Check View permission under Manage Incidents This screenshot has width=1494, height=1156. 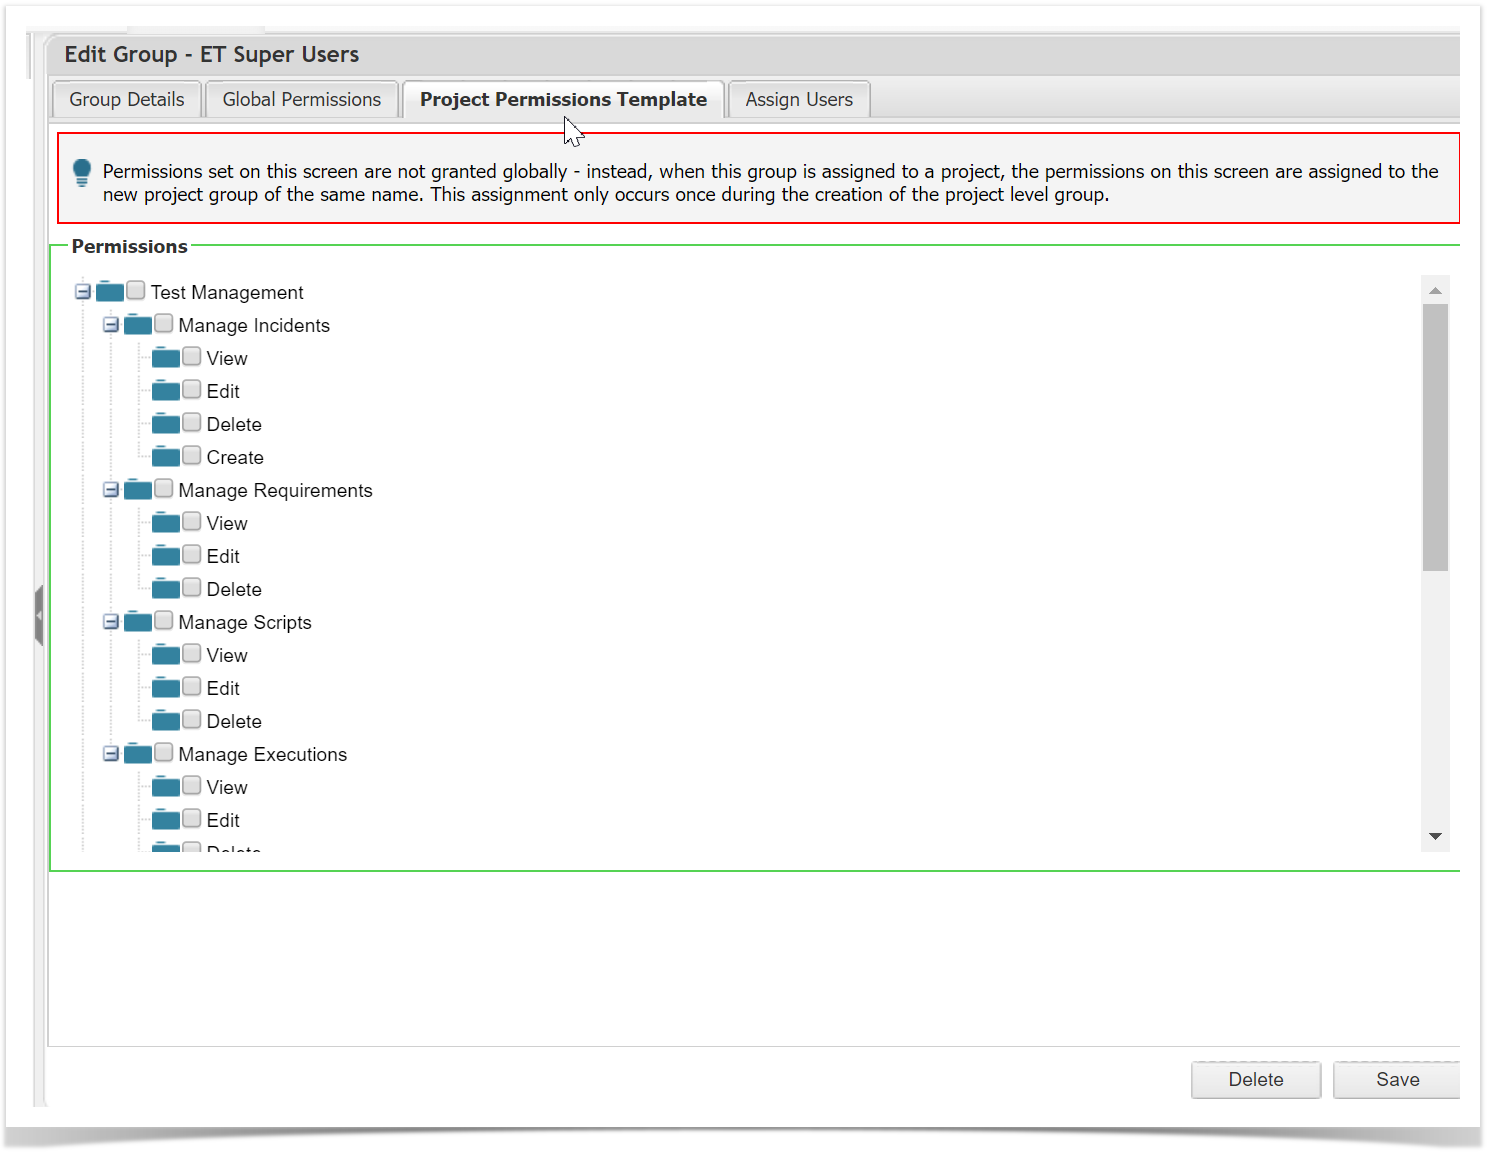192,357
